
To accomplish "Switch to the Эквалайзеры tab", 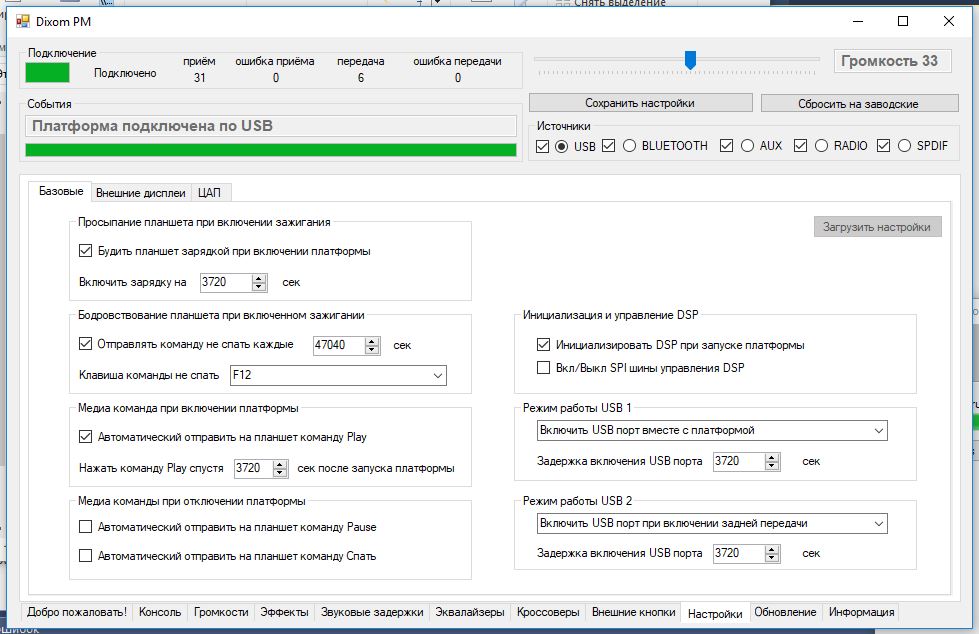I will point(469,612).
